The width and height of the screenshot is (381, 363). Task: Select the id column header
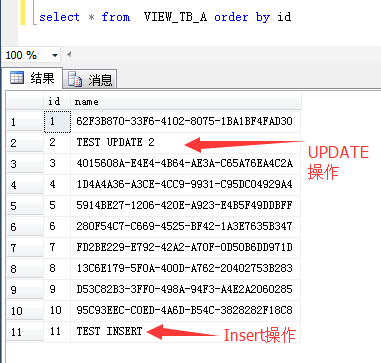[x=57, y=101]
